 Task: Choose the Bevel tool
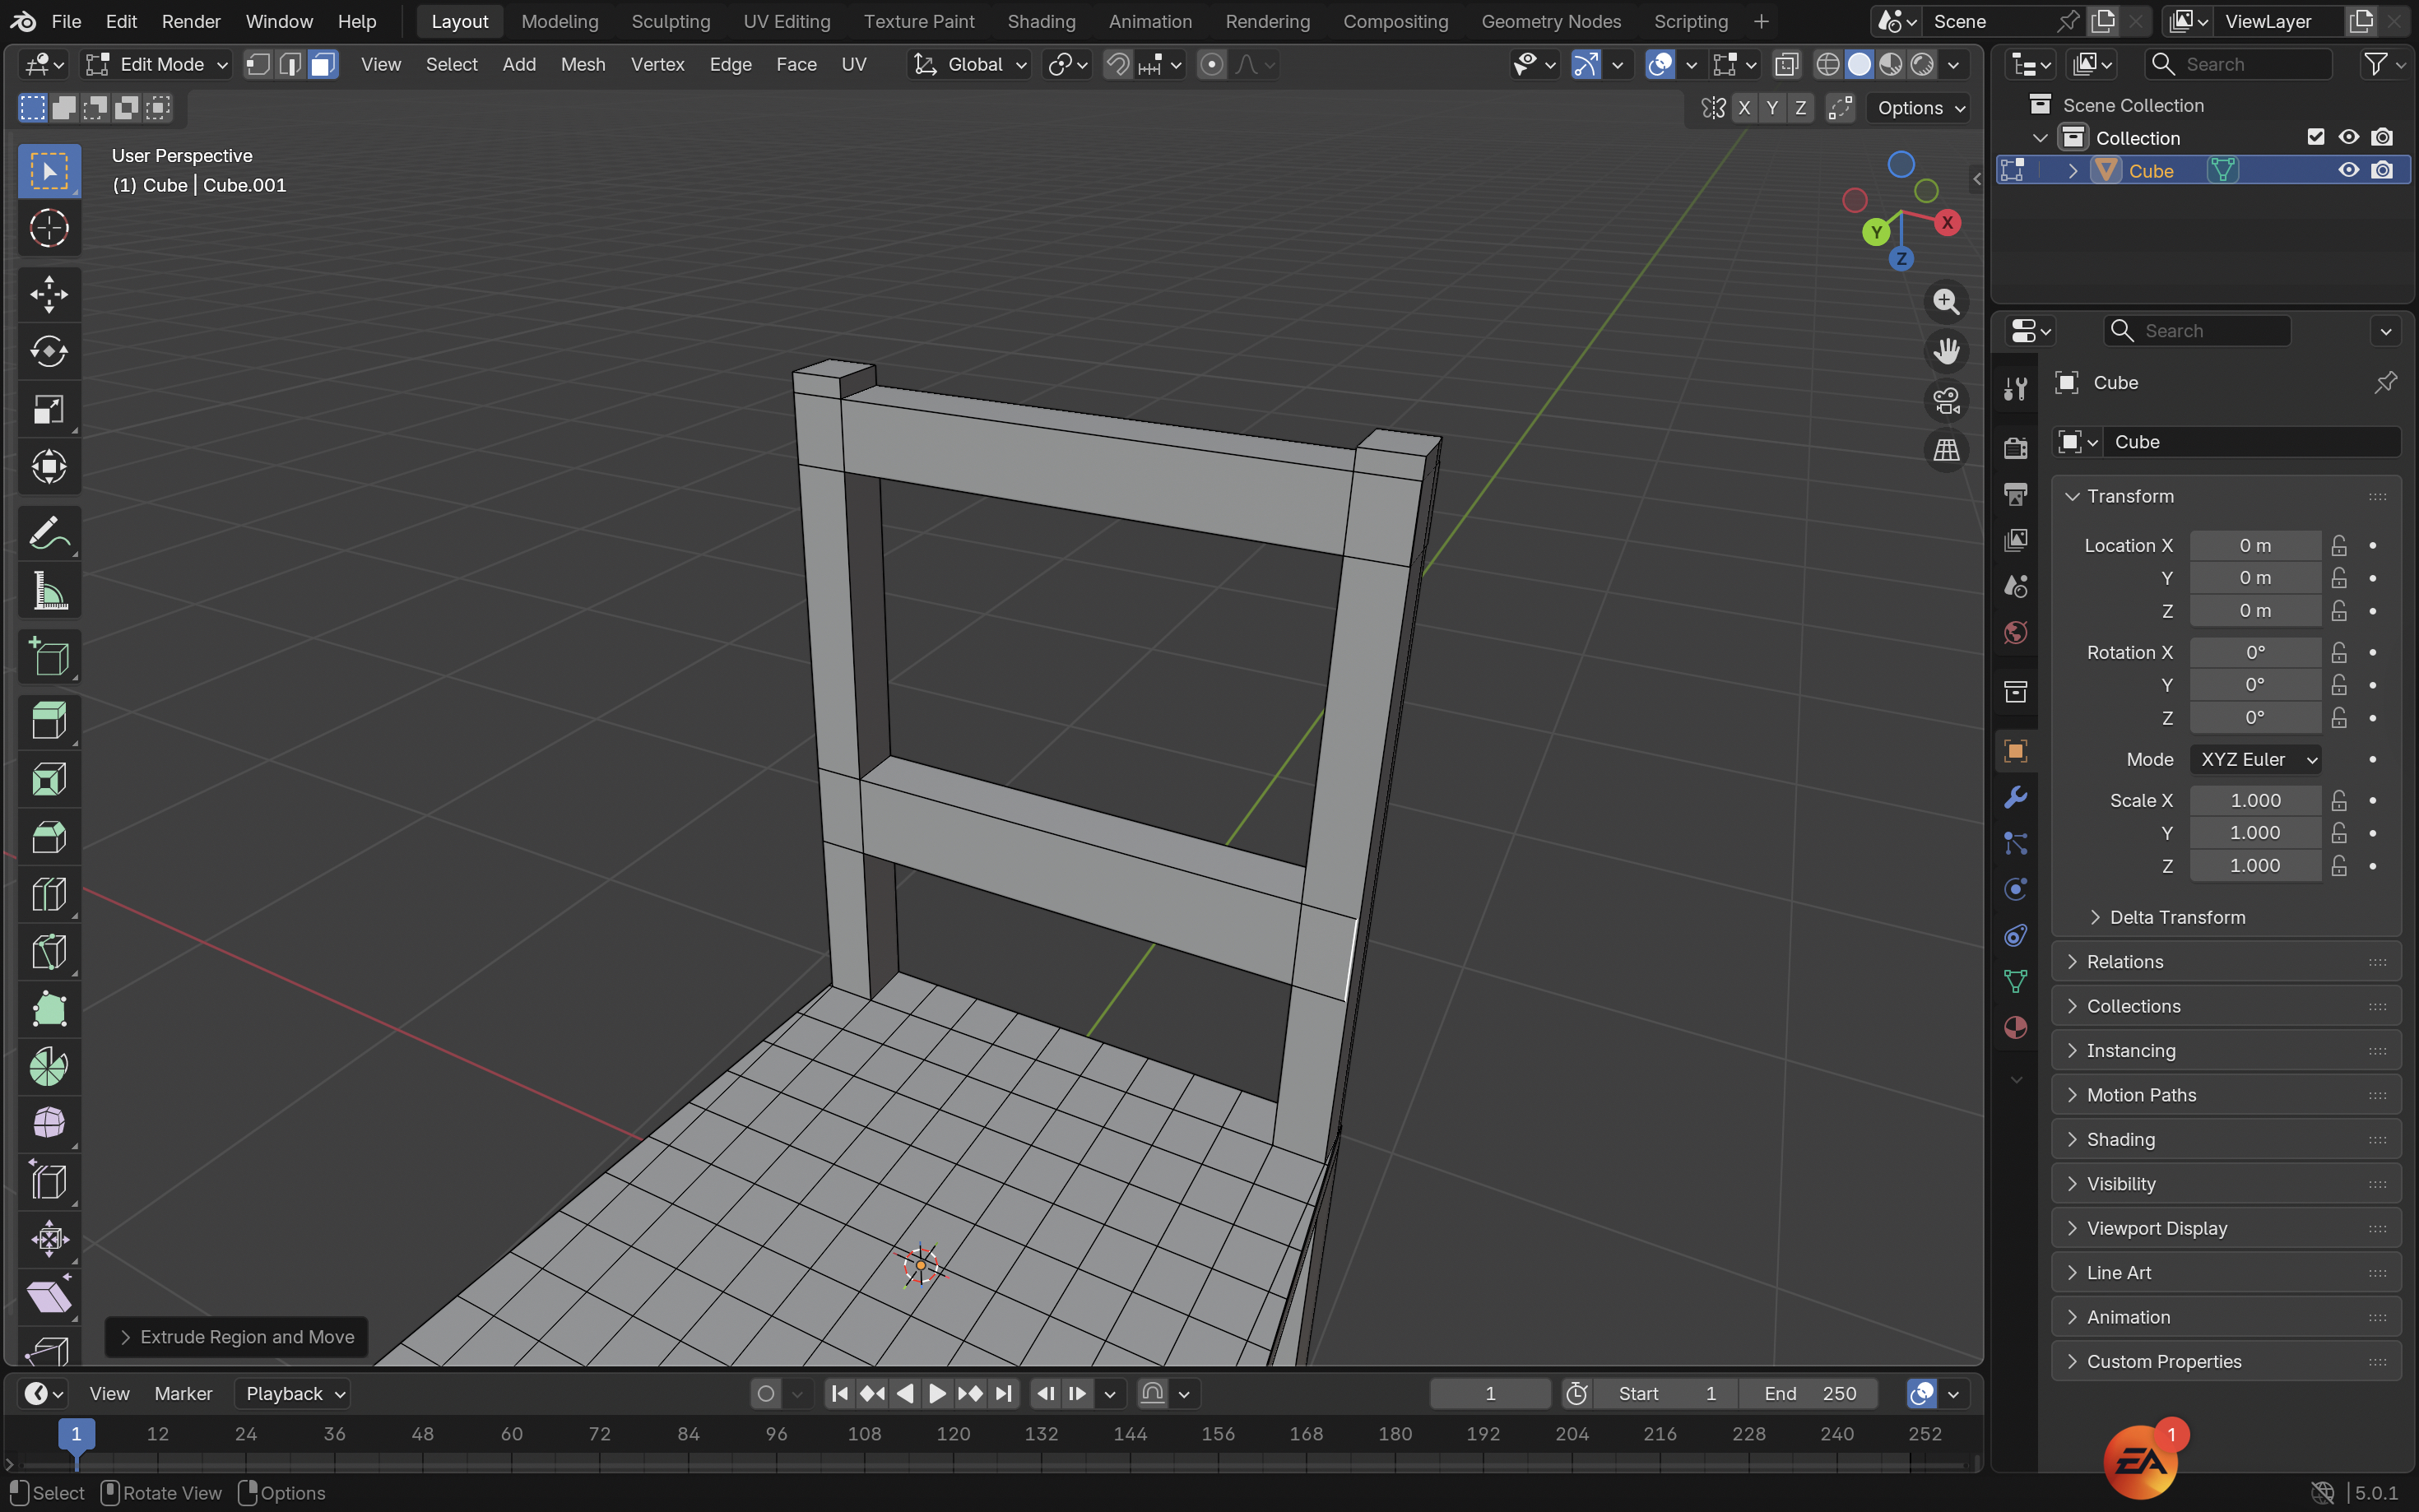point(48,836)
